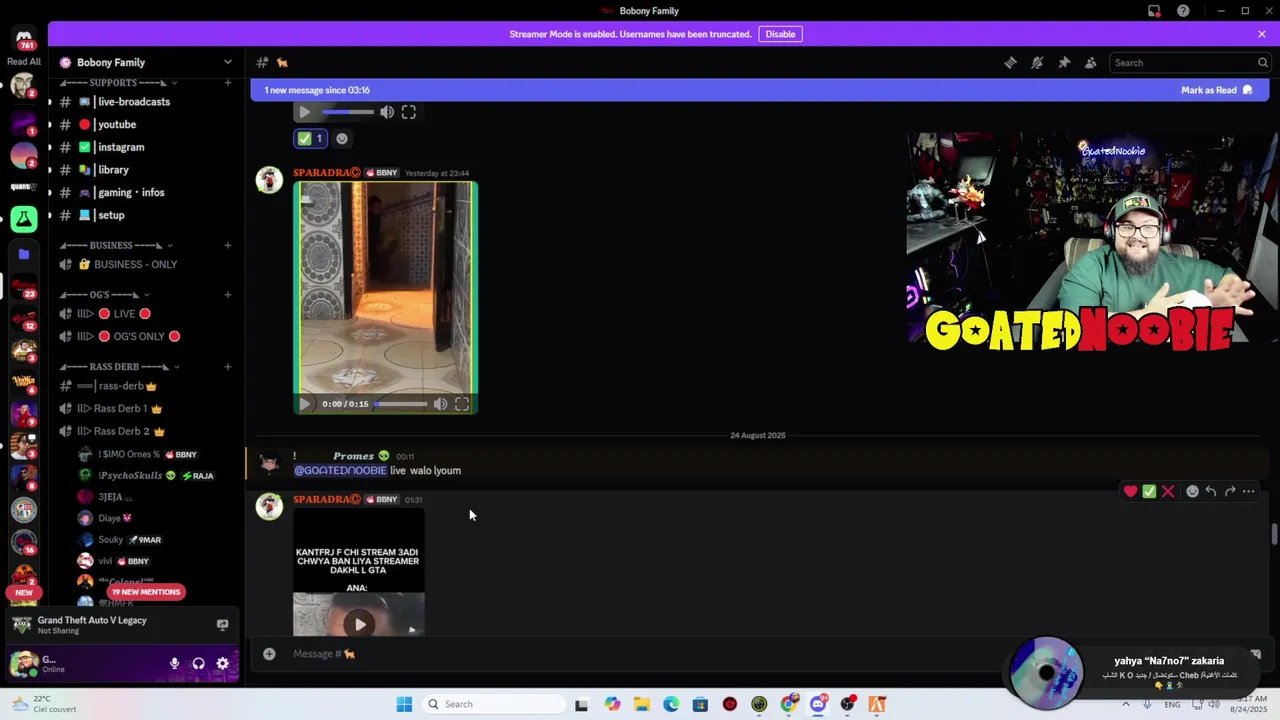1280x720 pixels.
Task: Open notification settings bell icon
Action: coord(1037,62)
